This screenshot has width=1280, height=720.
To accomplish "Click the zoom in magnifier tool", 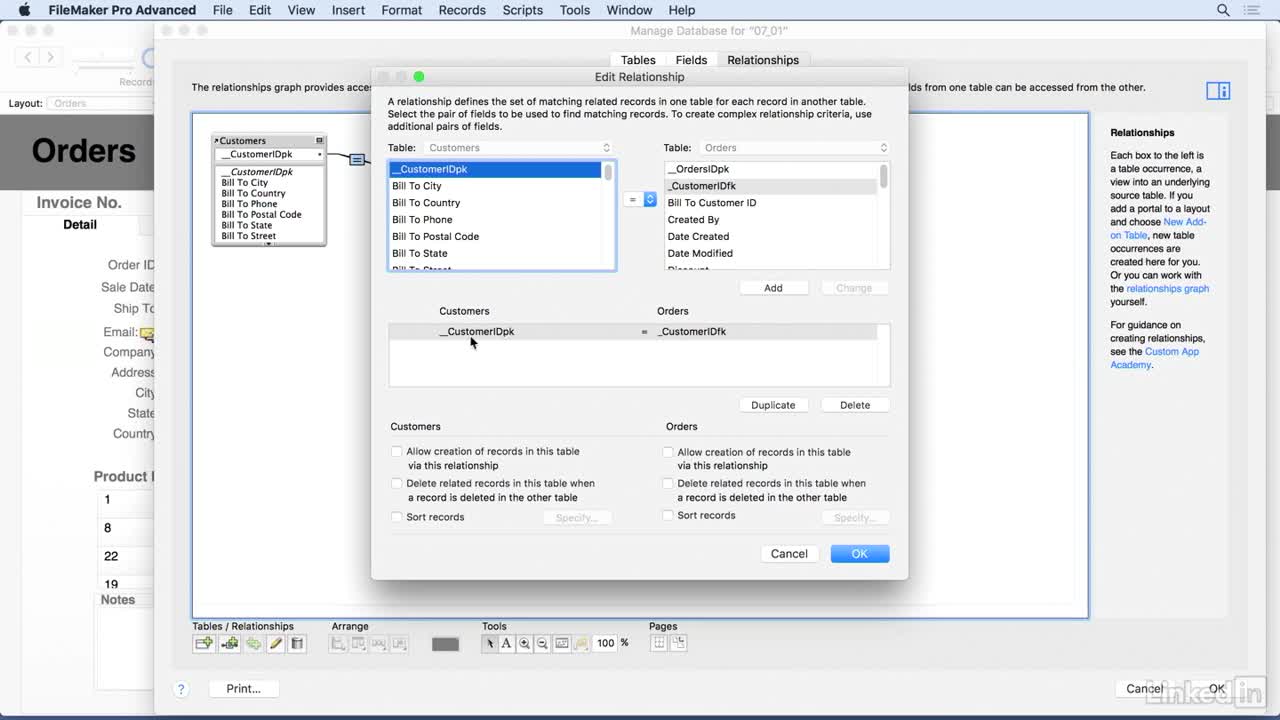I will pyautogui.click(x=524, y=644).
